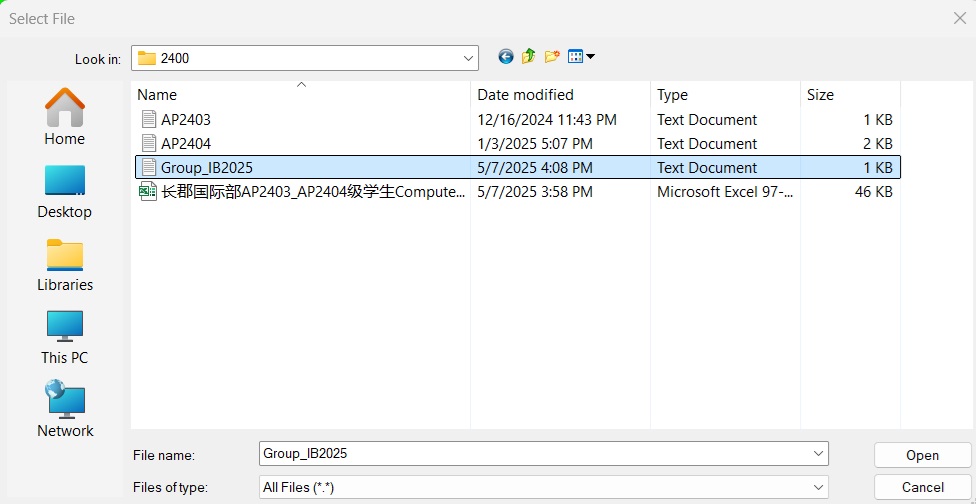Click date 5/7/2025 4:08 PM
Image resolution: width=976 pixels, height=504 pixels.
pos(535,168)
